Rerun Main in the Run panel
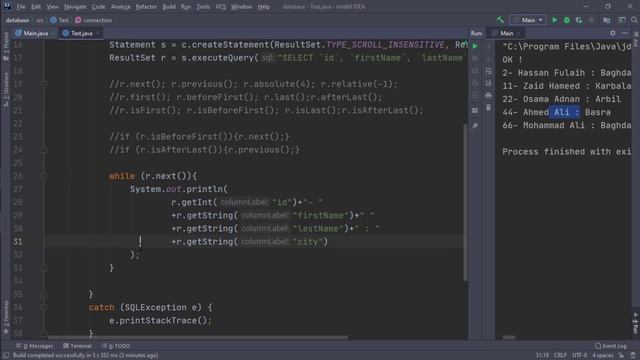 pos(475,47)
